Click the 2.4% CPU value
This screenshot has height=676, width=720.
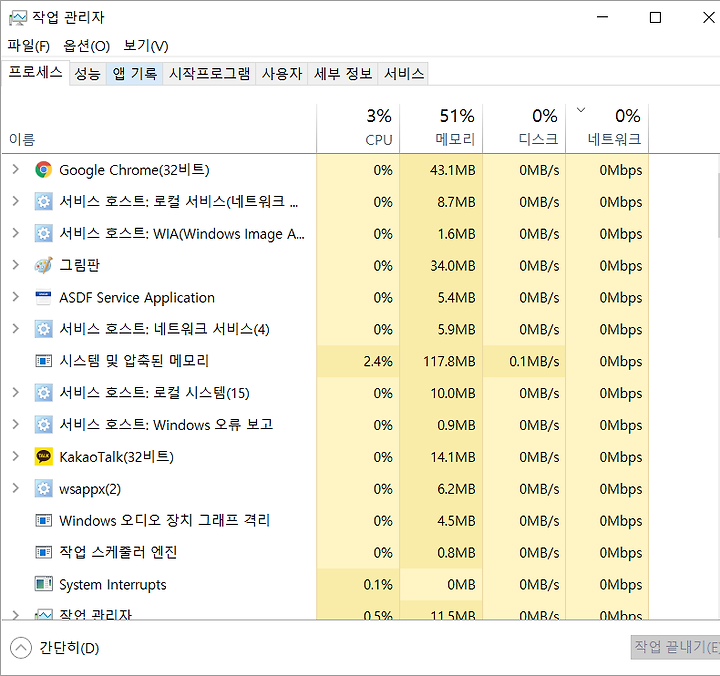(378, 361)
